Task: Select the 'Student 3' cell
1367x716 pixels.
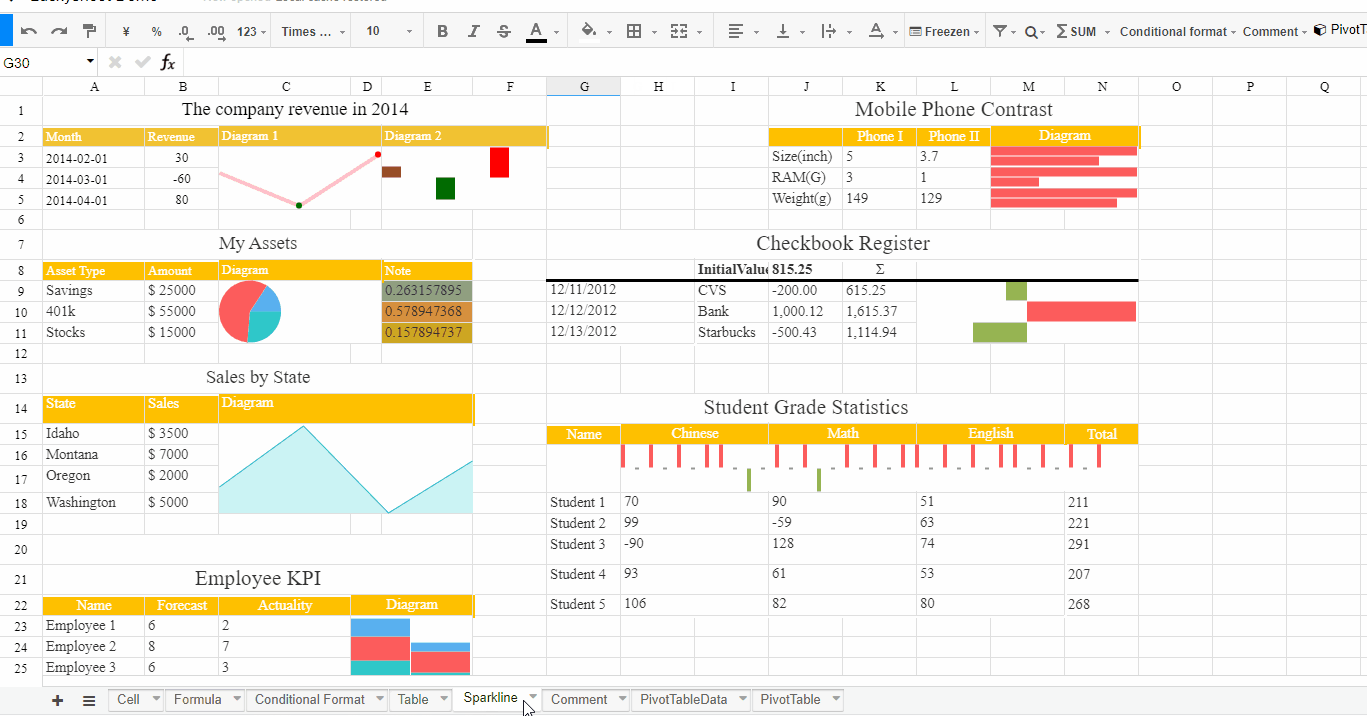Action: pyautogui.click(x=583, y=545)
